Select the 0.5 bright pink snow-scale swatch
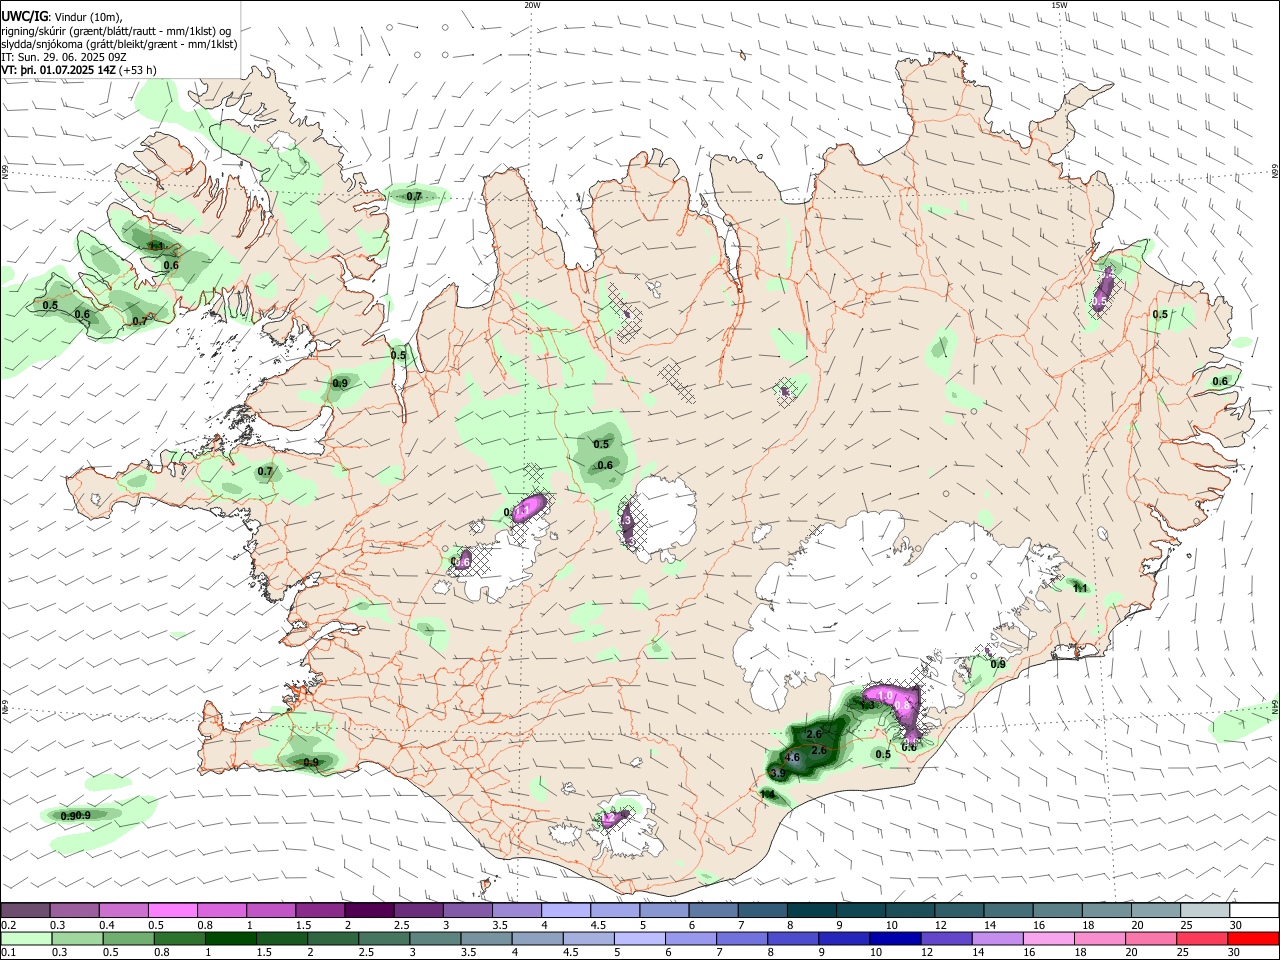Viewport: 1280px width, 960px height. [172, 910]
